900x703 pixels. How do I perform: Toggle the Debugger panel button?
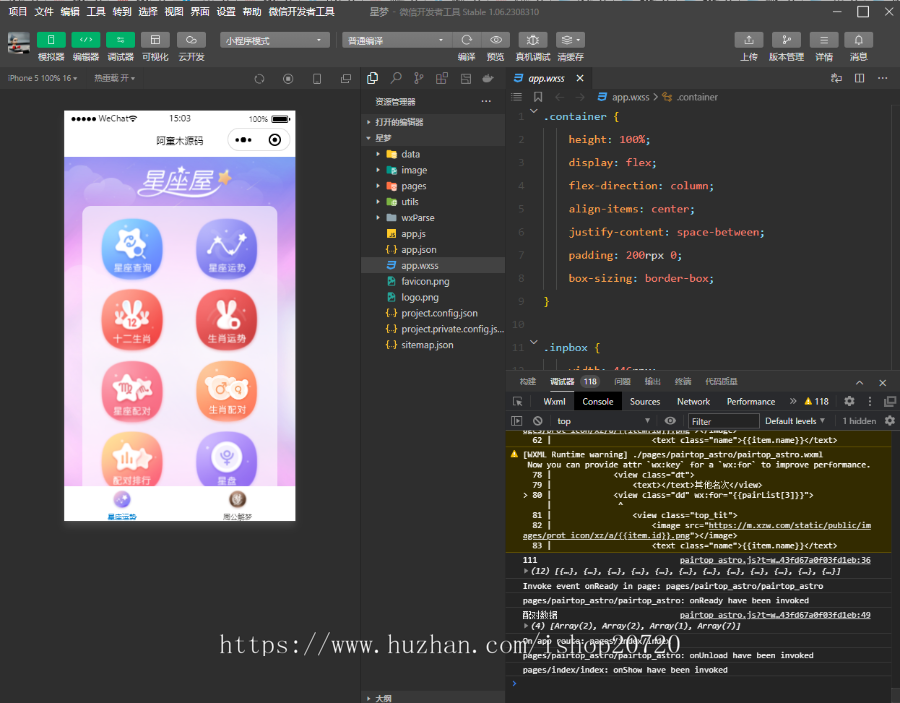coord(121,40)
